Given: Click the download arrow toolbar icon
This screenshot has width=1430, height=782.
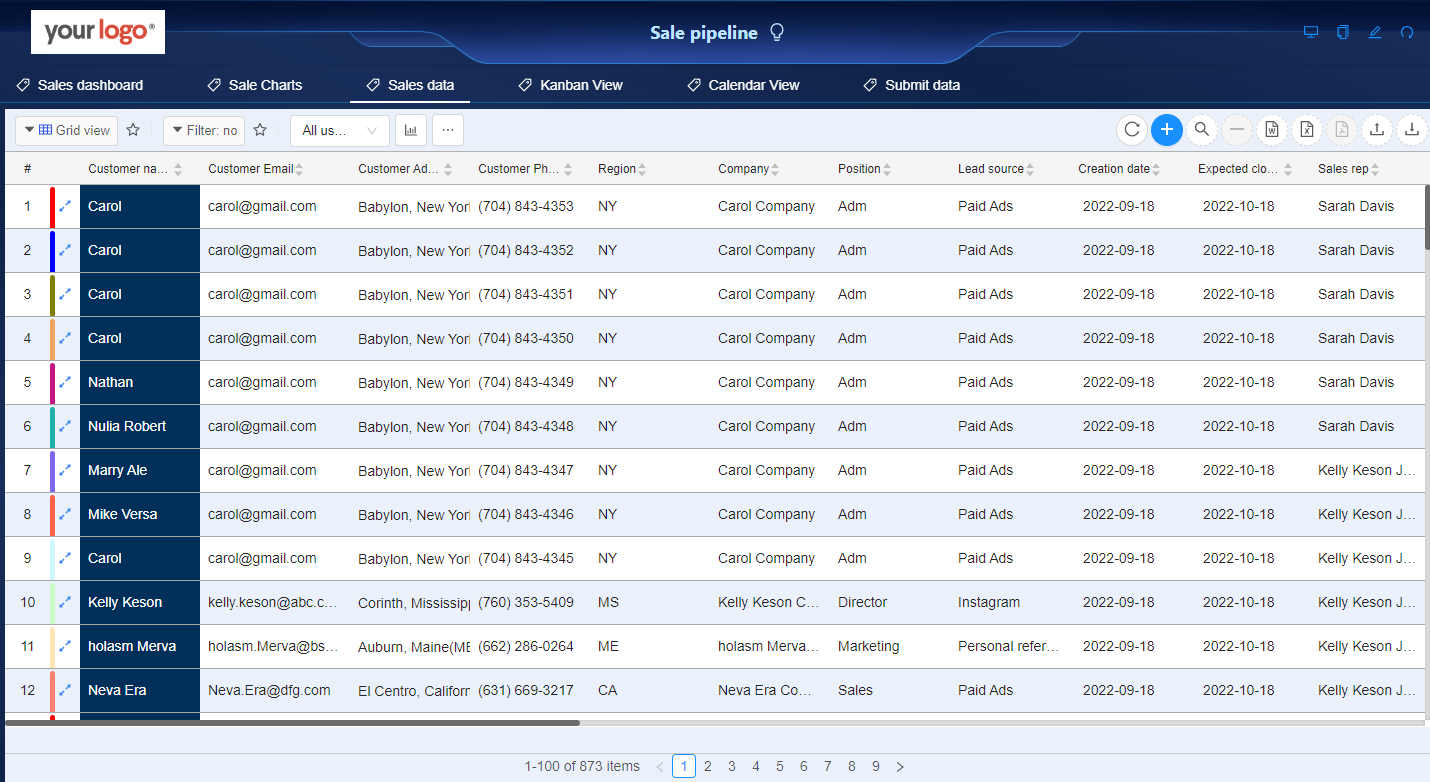Looking at the screenshot, I should pyautogui.click(x=1412, y=129).
